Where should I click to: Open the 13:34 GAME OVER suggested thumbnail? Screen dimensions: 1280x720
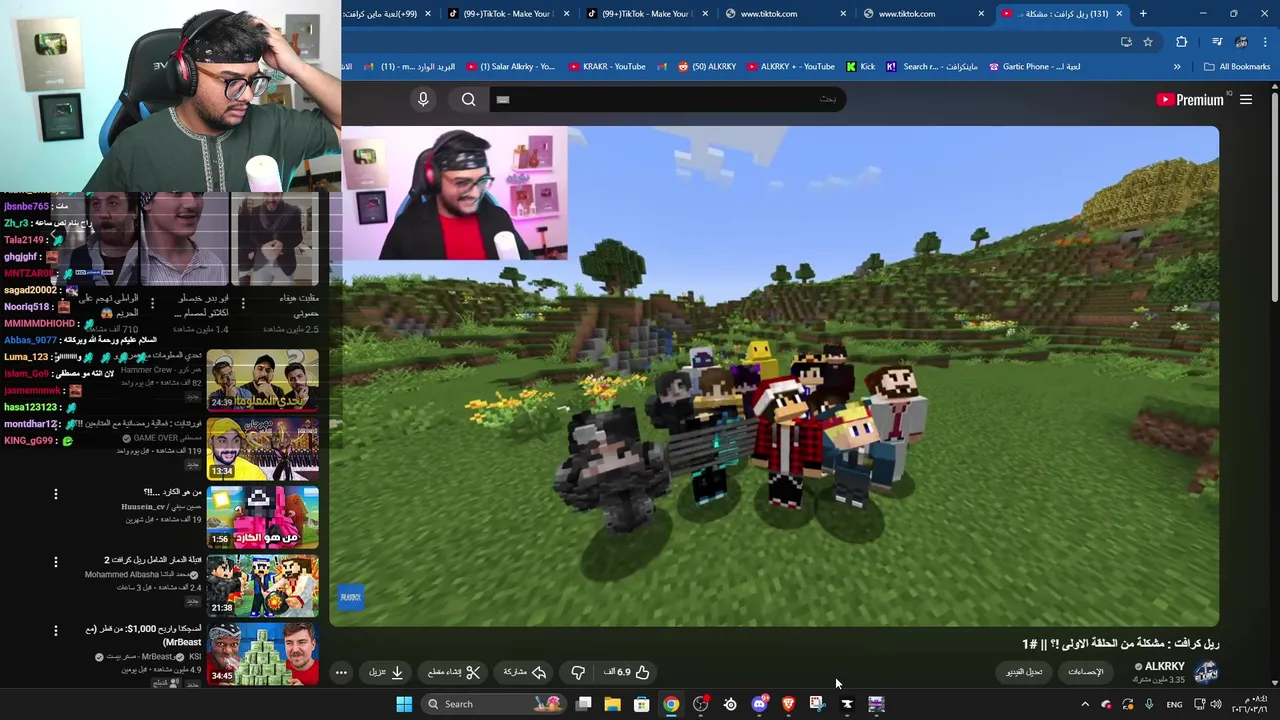pos(263,449)
